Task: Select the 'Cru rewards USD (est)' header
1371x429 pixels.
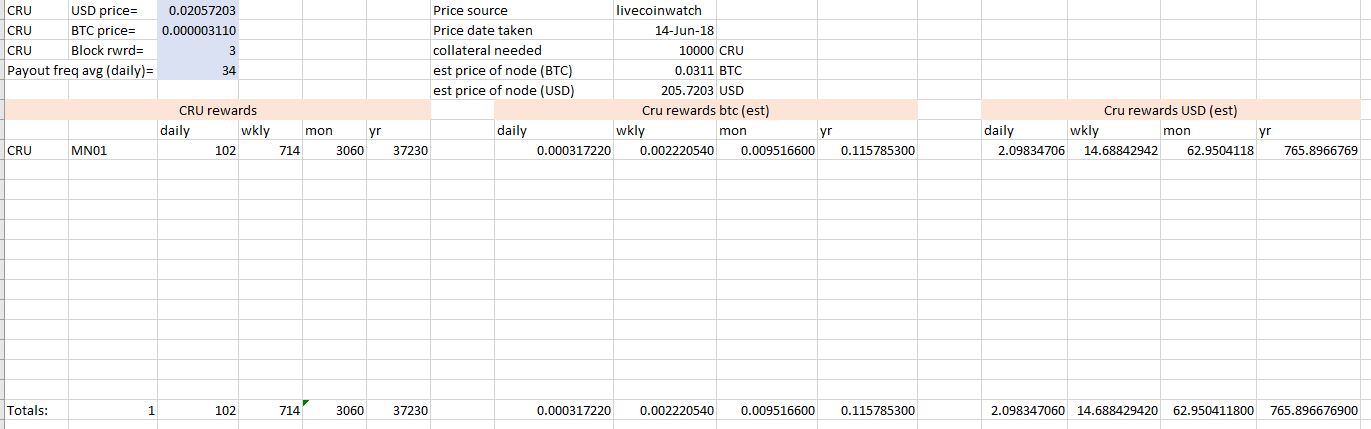Action: pos(1170,110)
